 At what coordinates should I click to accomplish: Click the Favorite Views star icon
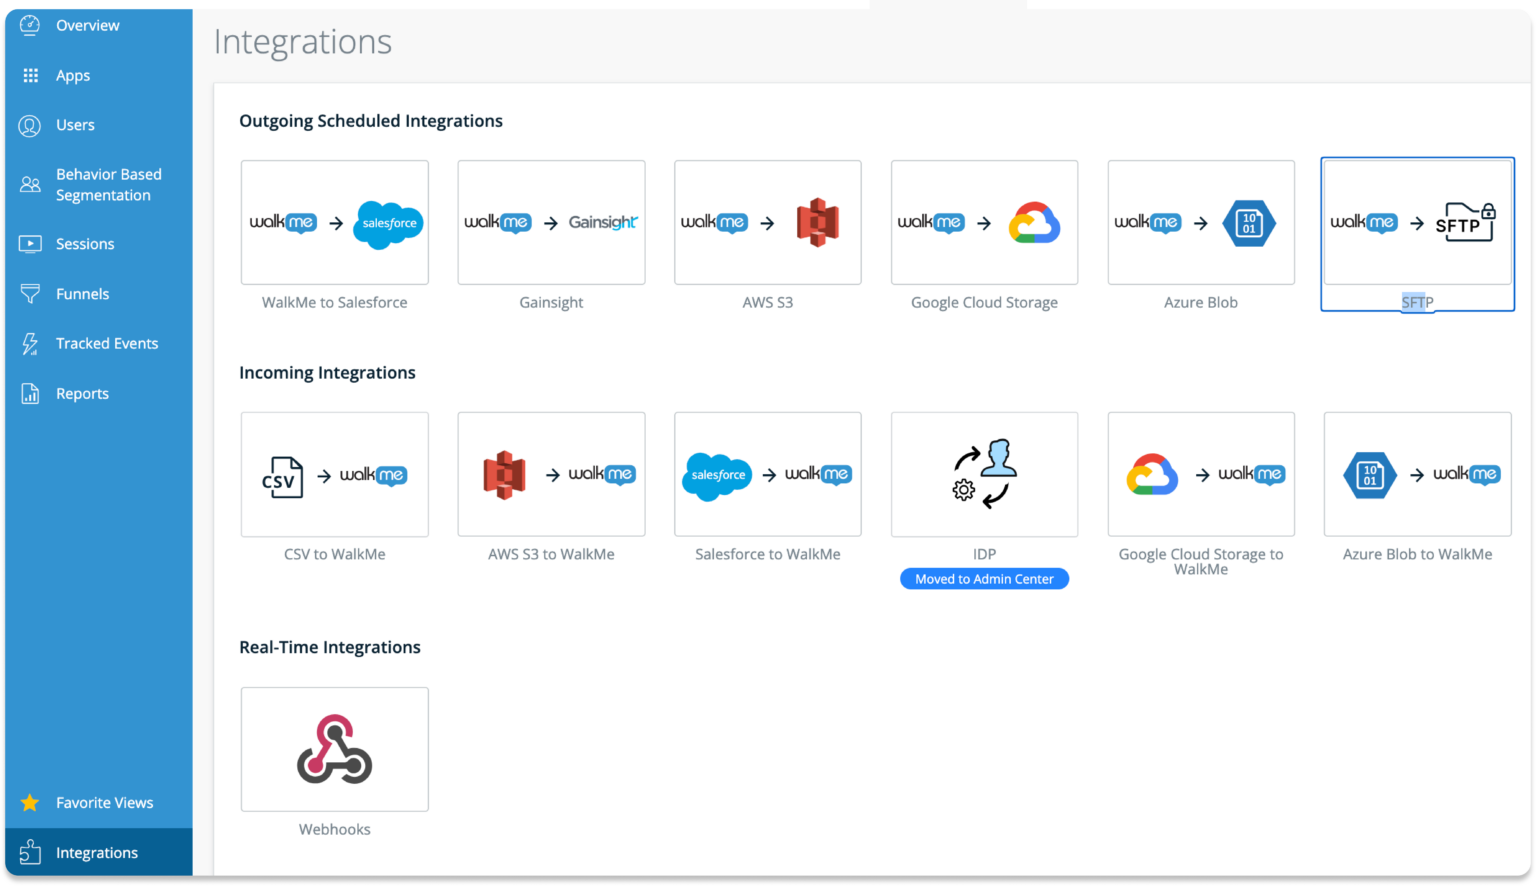click(x=29, y=802)
